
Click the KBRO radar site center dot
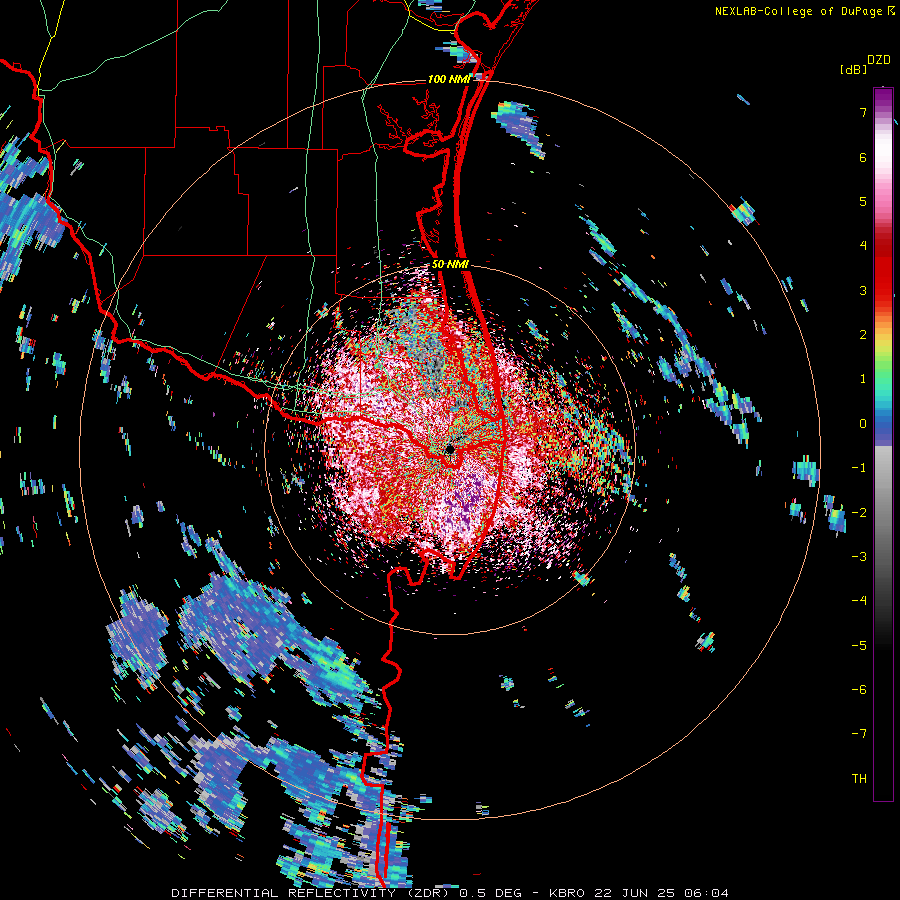click(450, 449)
